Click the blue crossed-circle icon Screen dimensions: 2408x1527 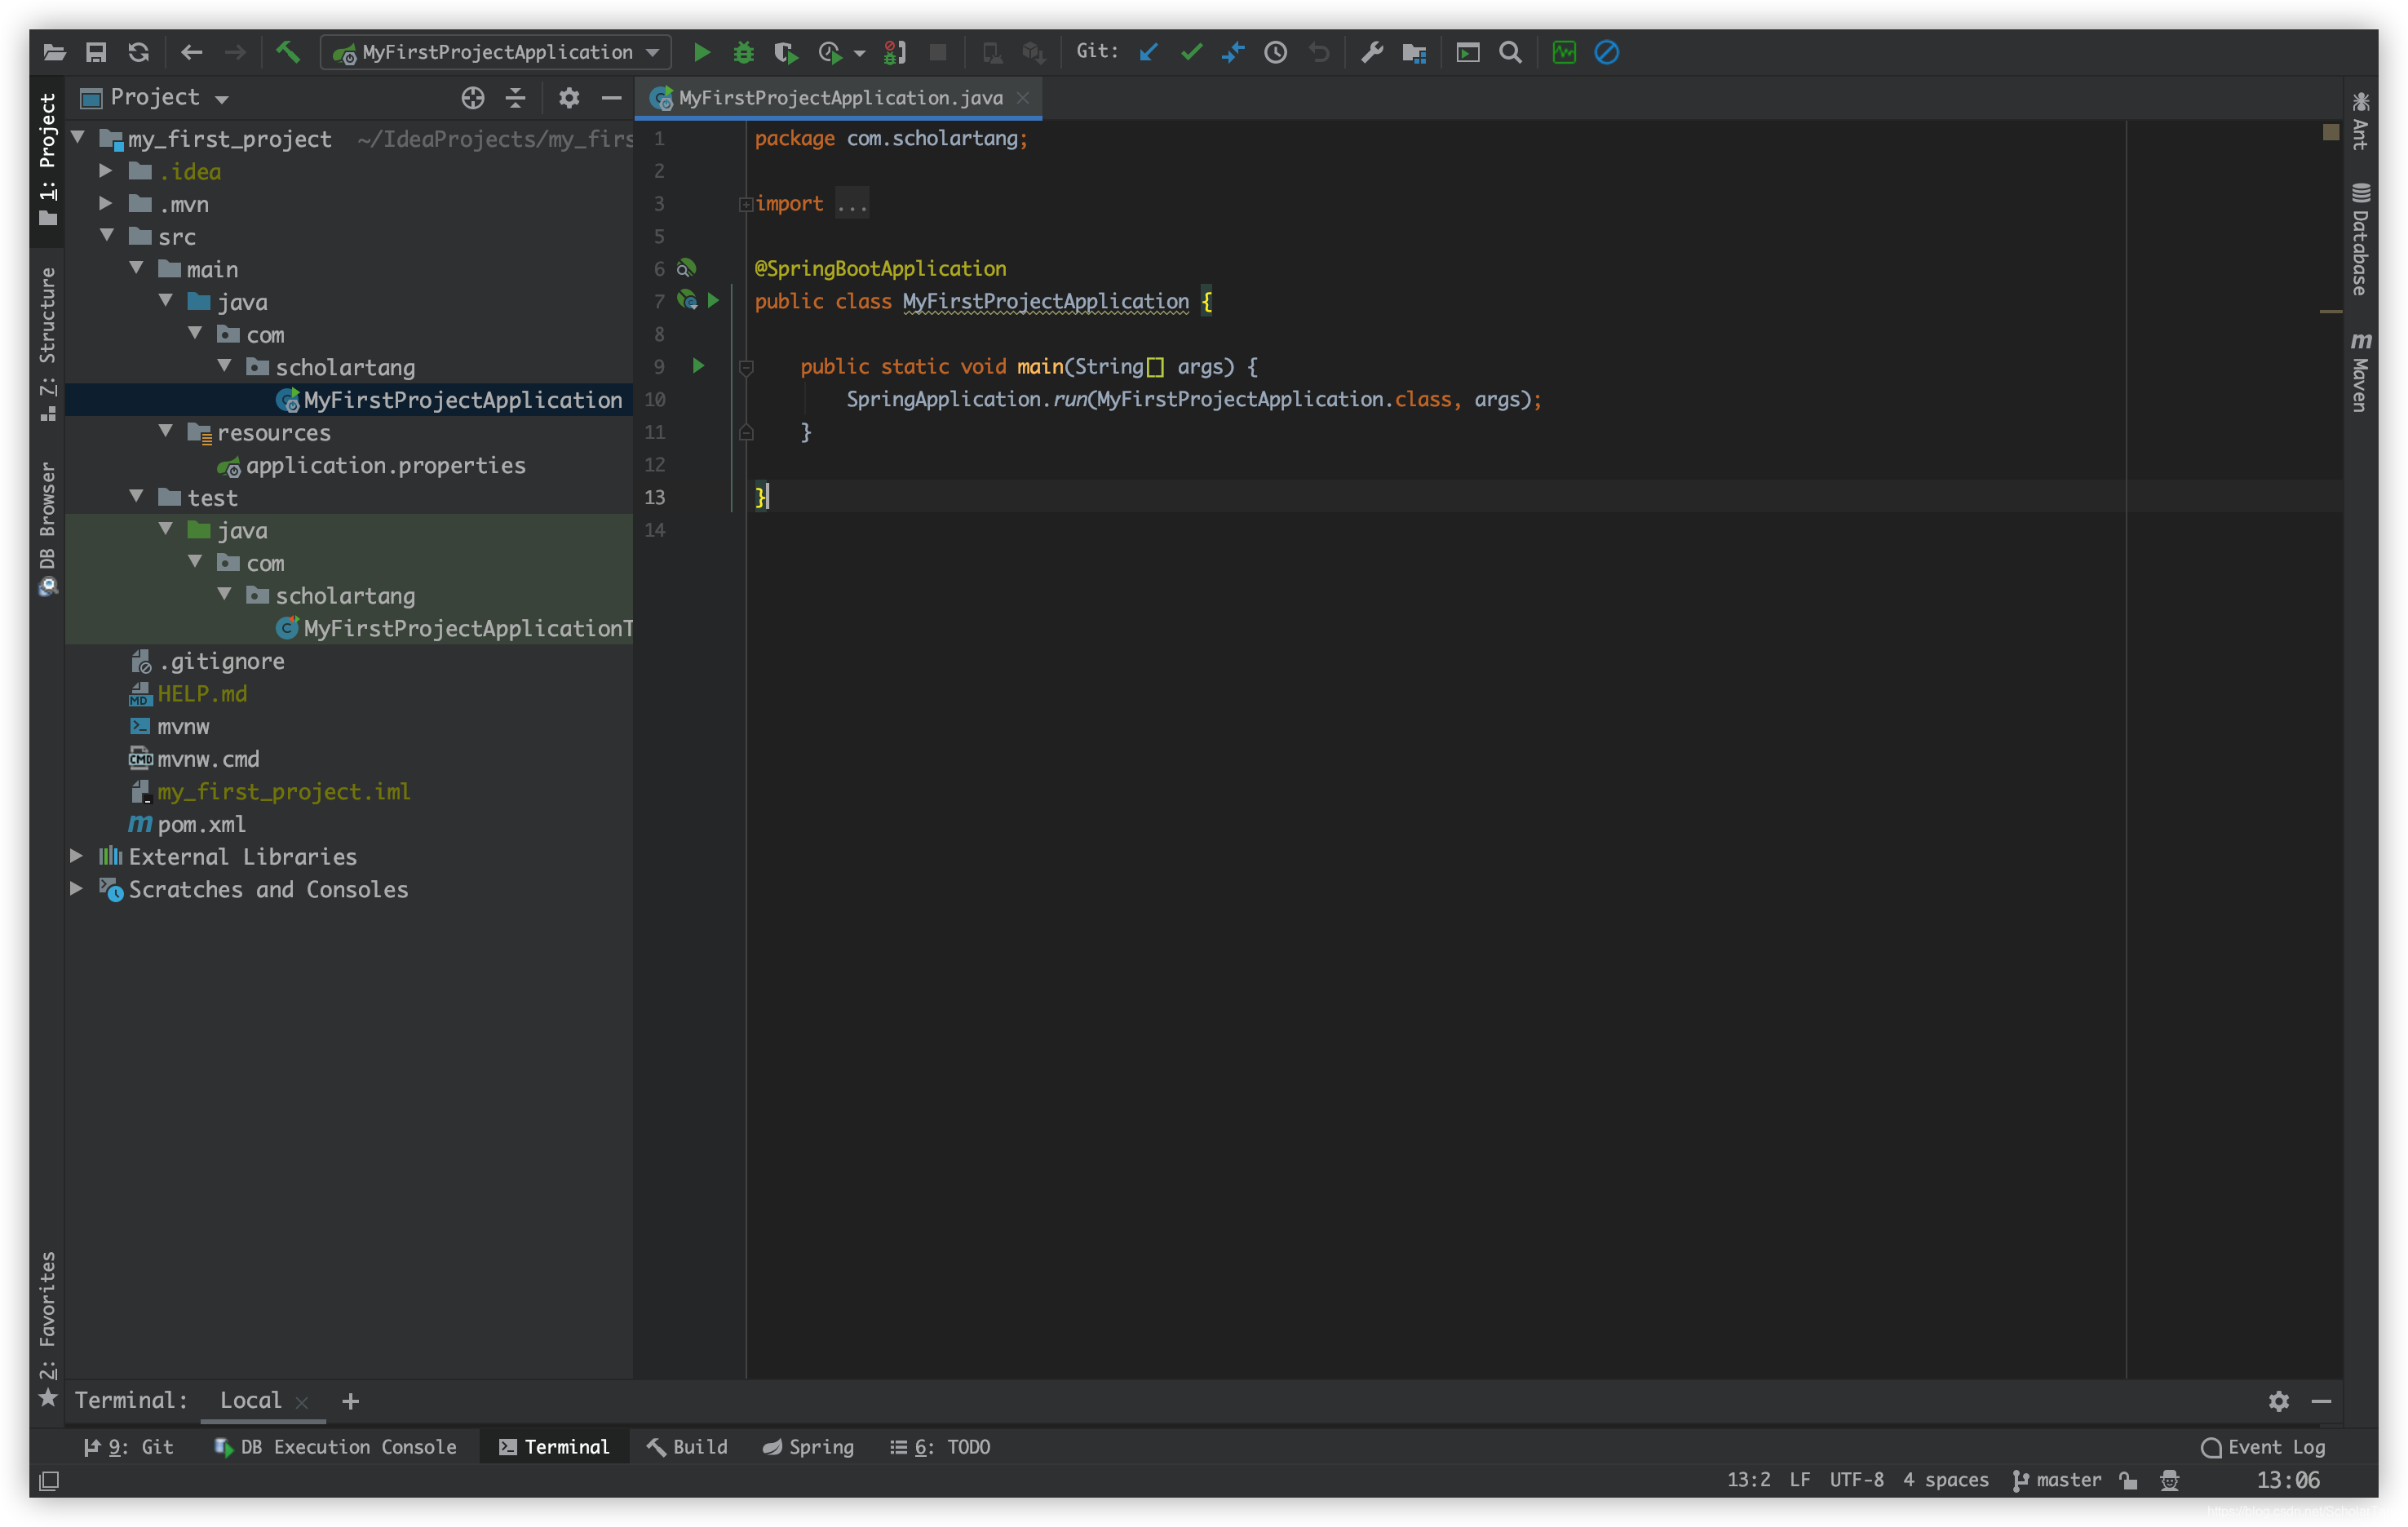pyautogui.click(x=1606, y=52)
